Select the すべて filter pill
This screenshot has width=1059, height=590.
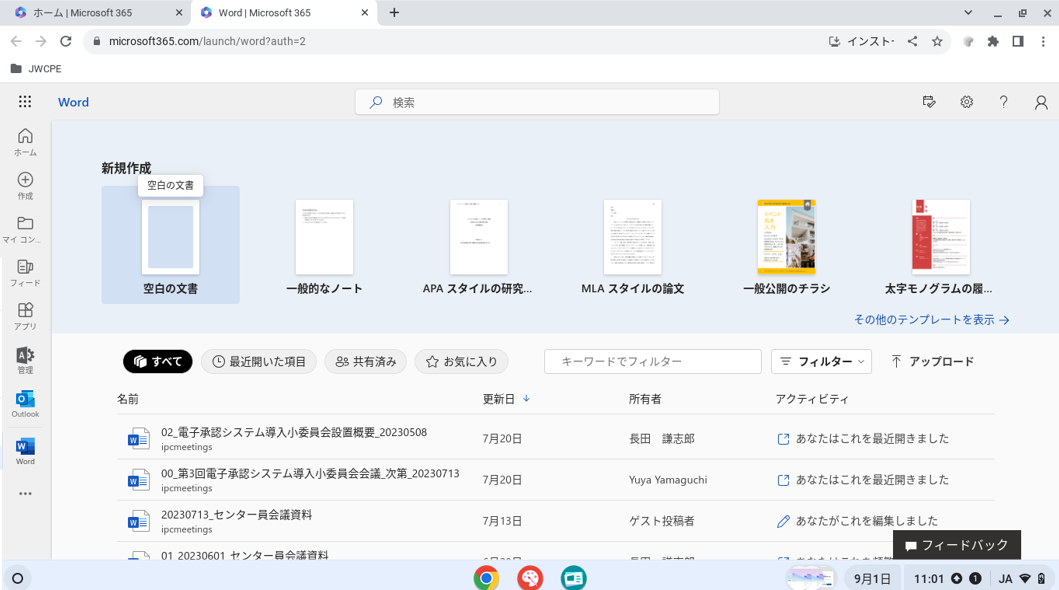pos(157,362)
